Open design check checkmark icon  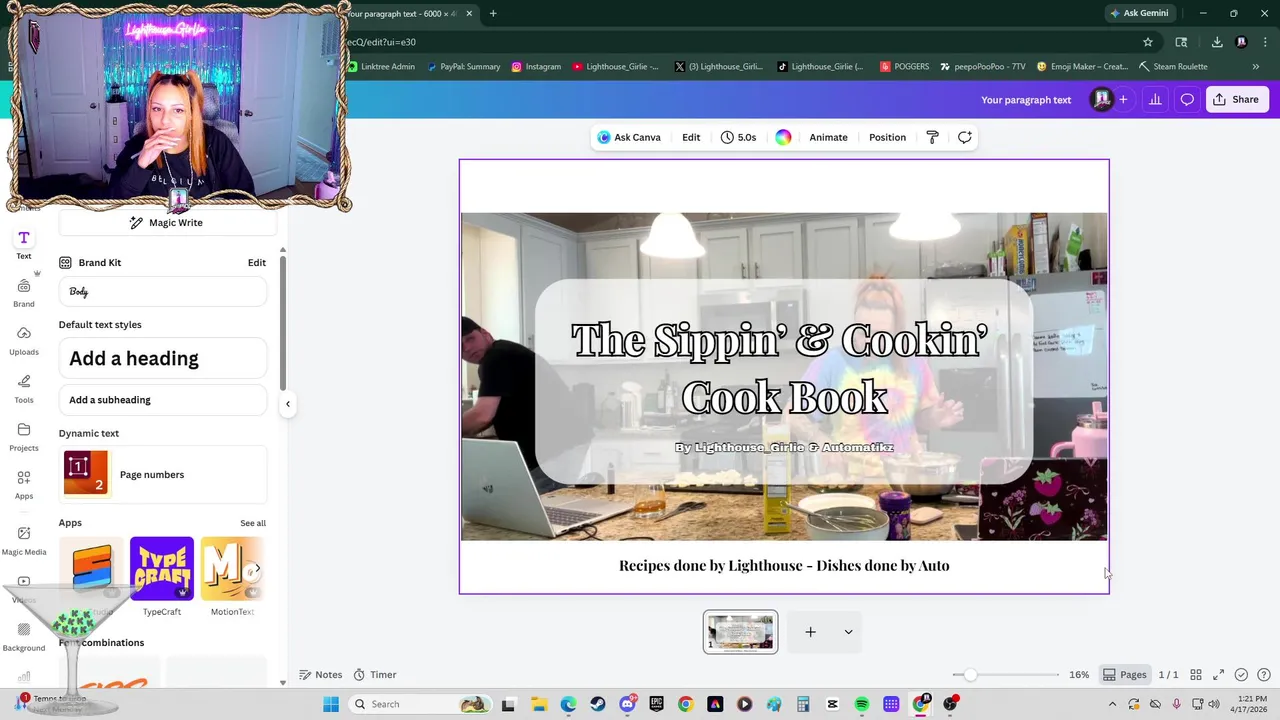click(x=1241, y=675)
